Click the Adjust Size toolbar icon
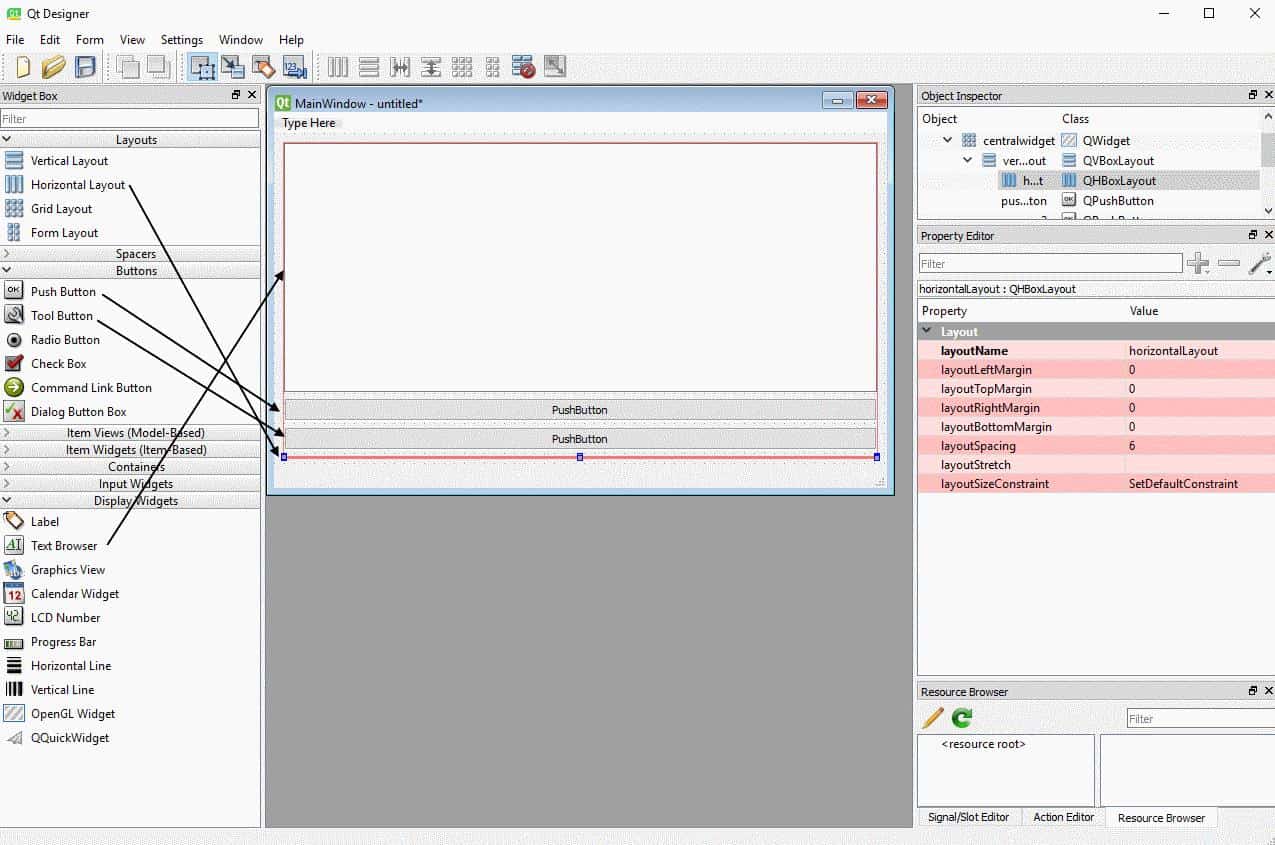 [554, 67]
